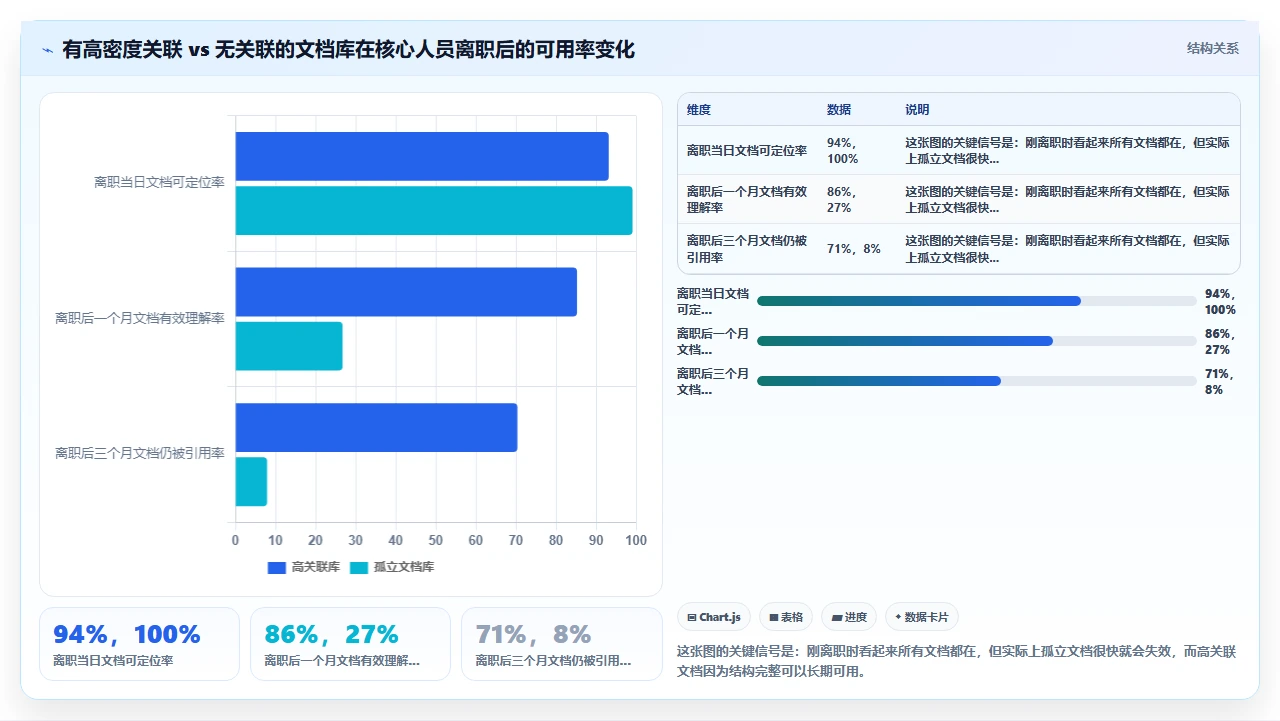Click the 离职当日文档可定... progress bar
This screenshot has height=721, width=1280.
tap(977, 301)
